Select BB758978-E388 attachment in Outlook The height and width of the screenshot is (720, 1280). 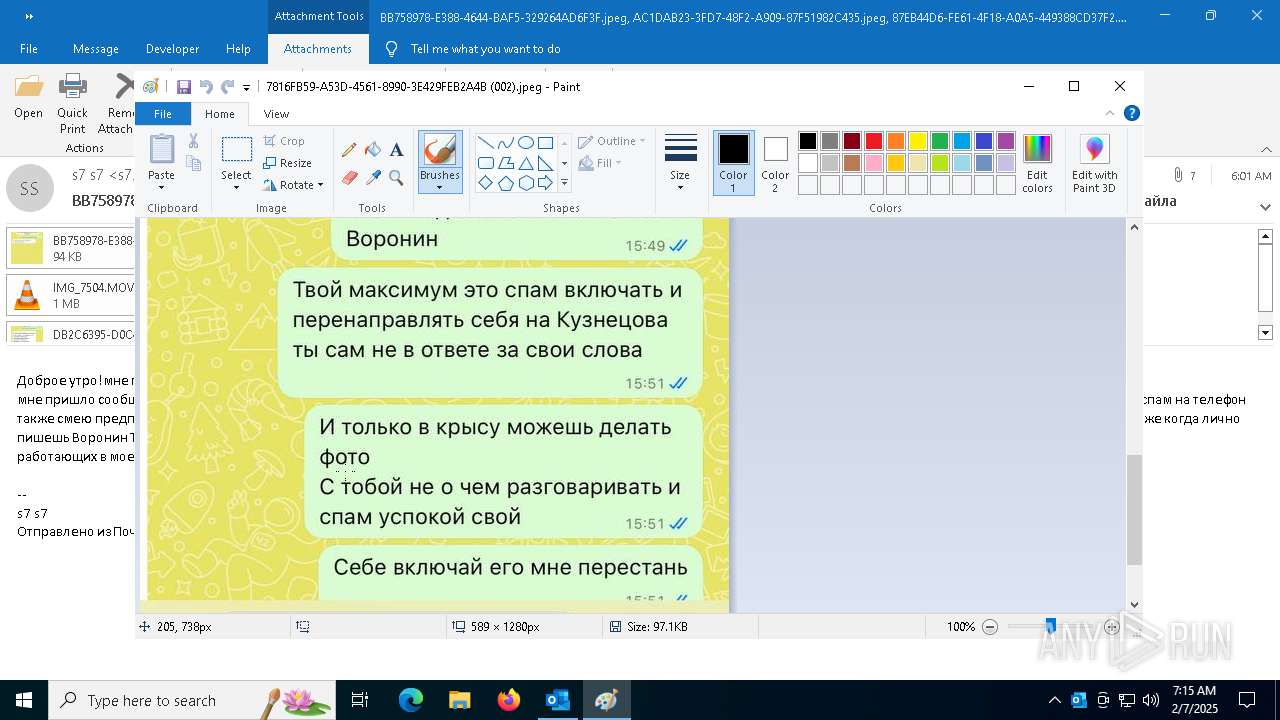[x=70, y=248]
